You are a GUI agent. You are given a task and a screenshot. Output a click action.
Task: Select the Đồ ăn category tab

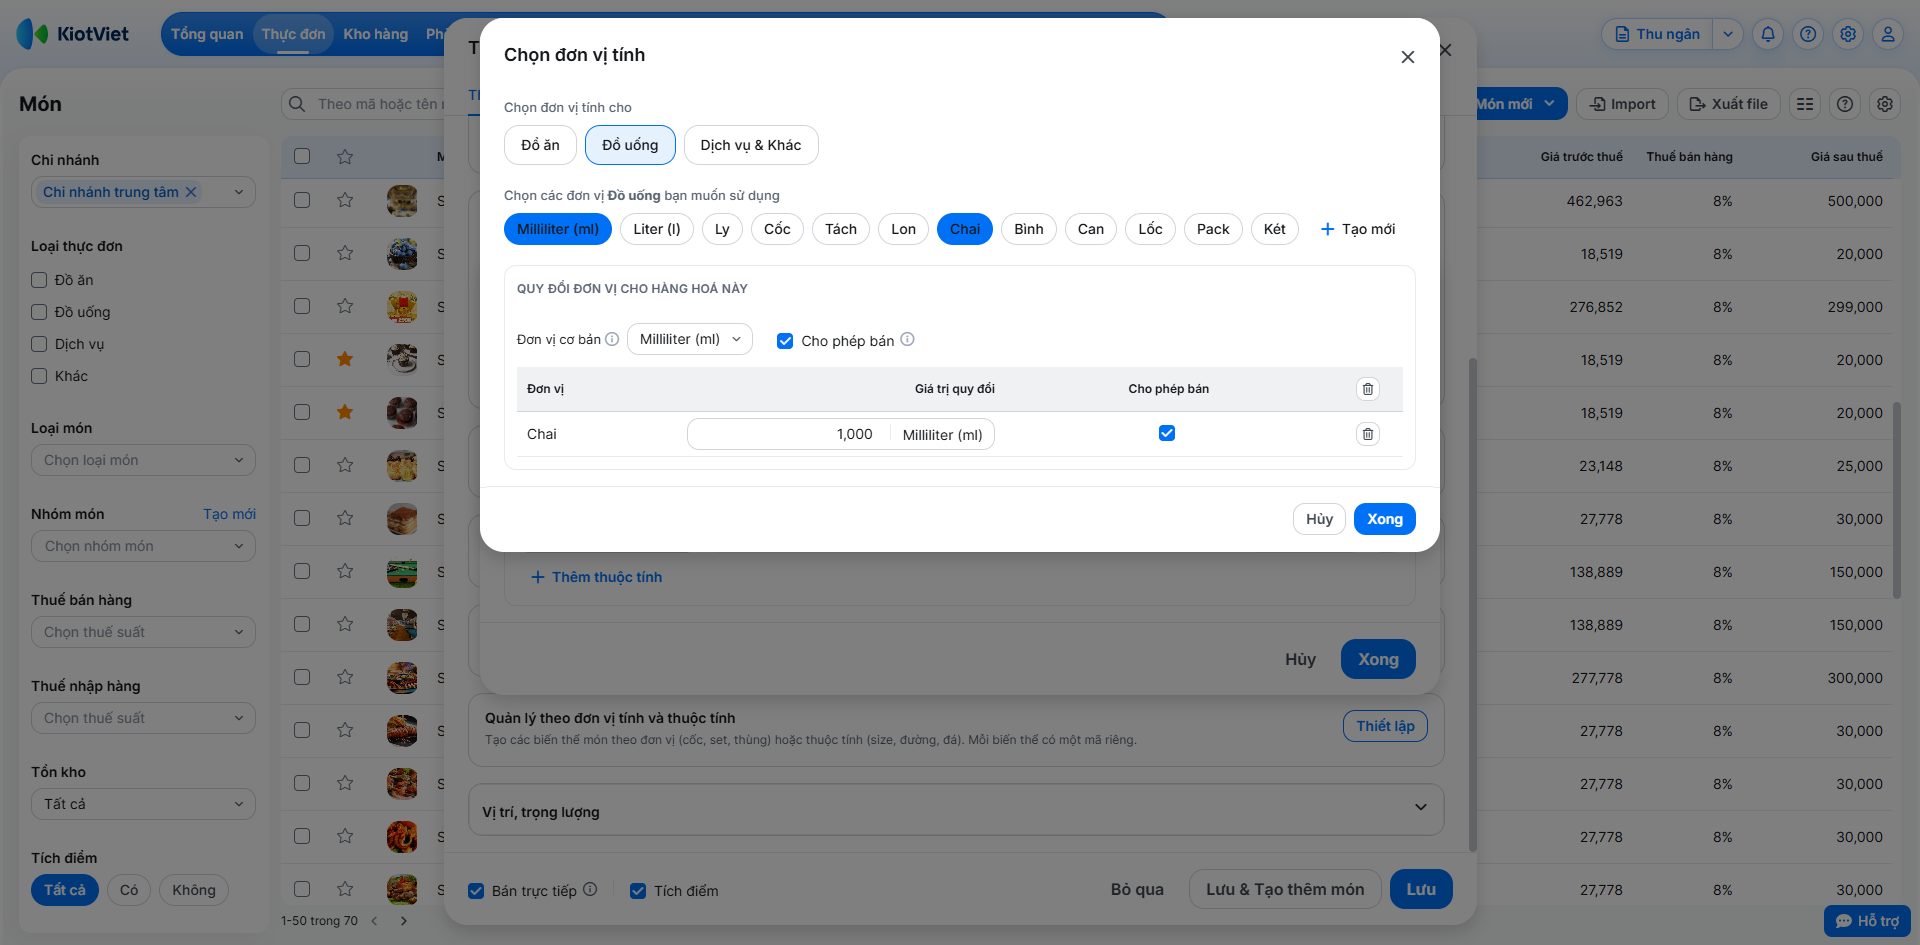tap(540, 145)
